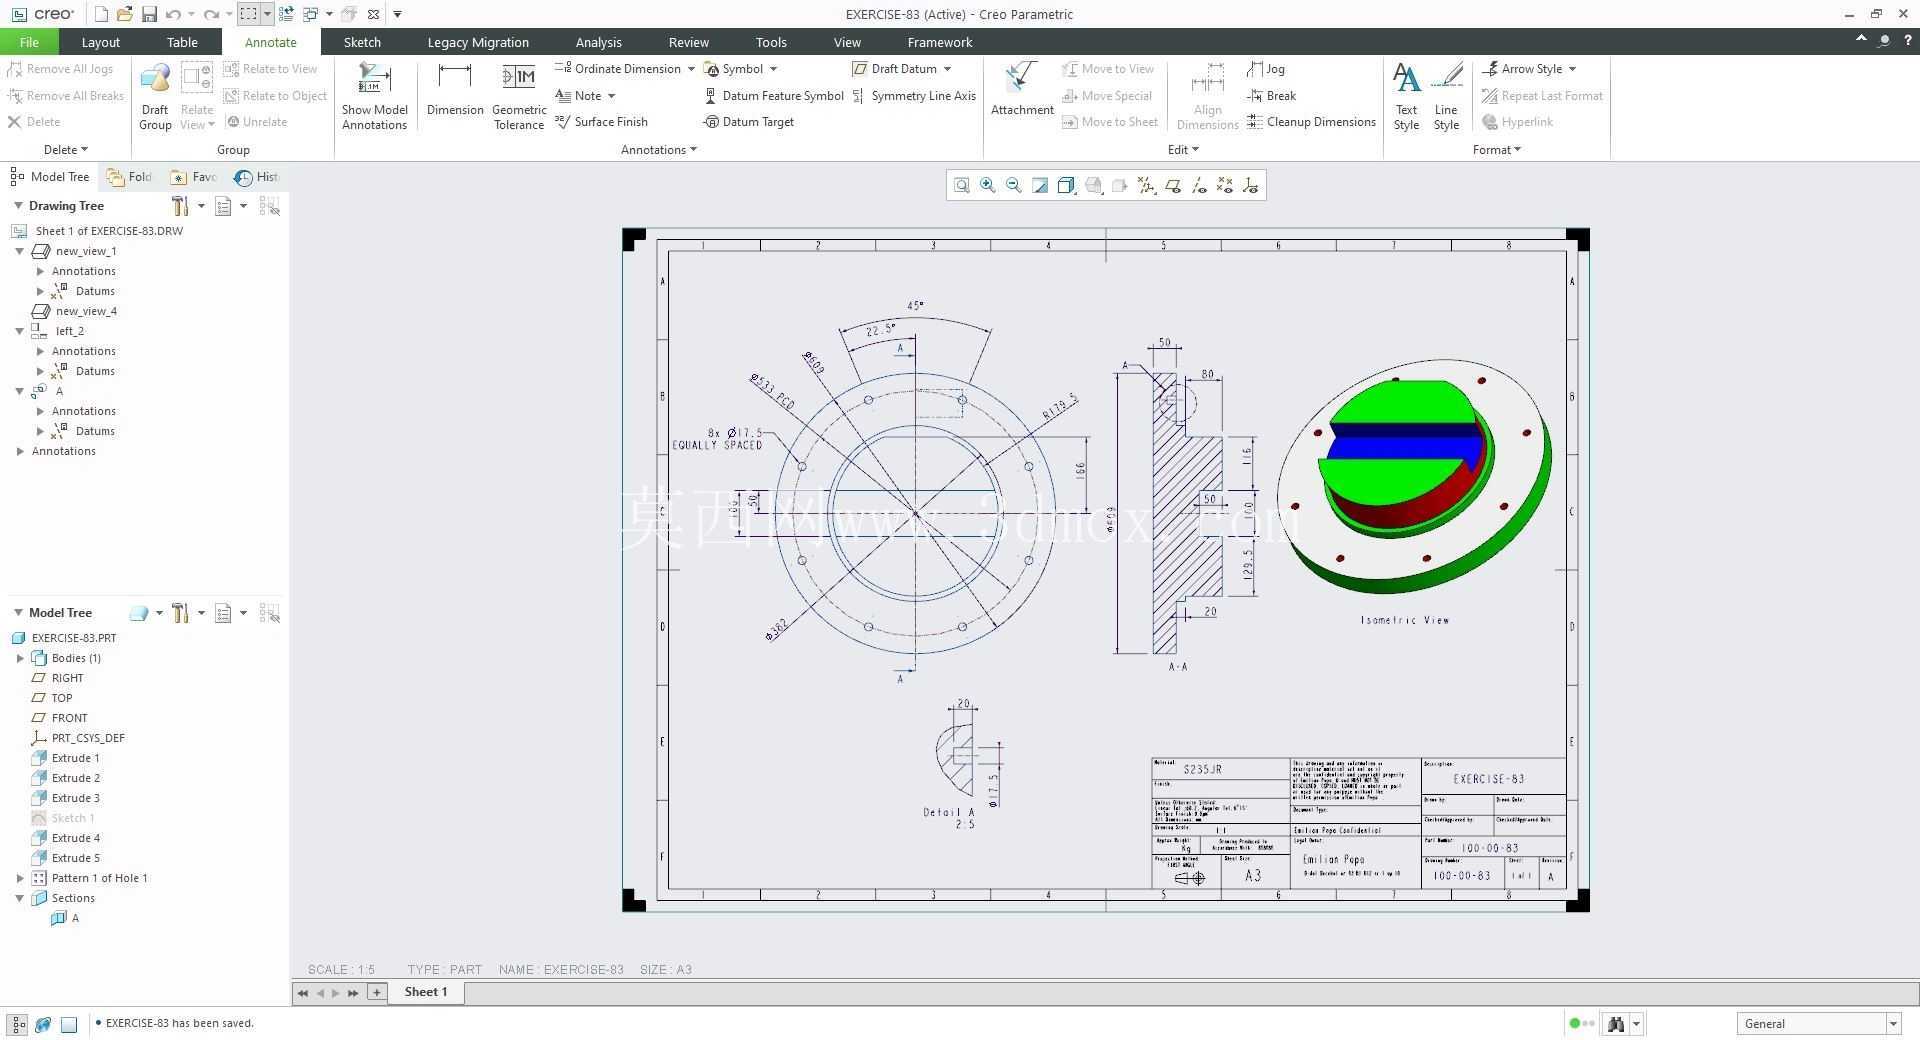Select PRT_CSYS_DEF in Model Tree

point(78,738)
